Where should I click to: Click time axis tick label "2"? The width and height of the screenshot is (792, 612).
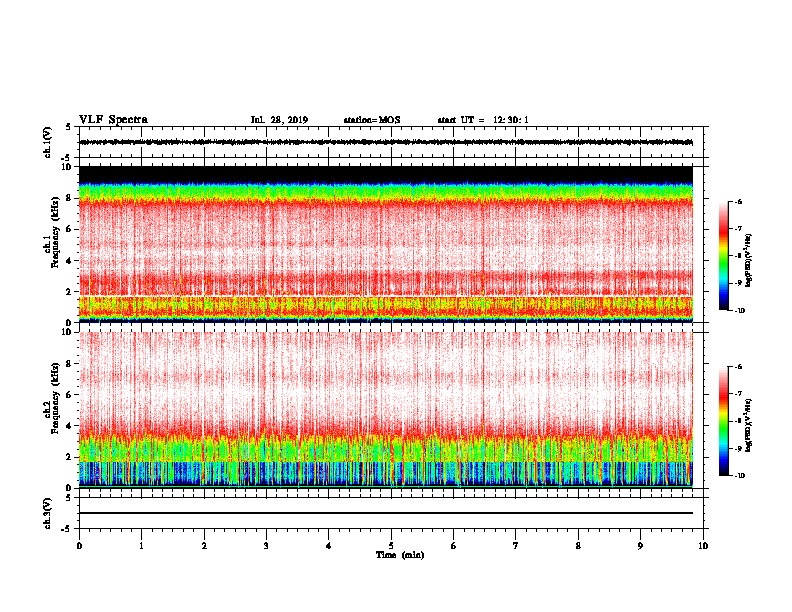204,546
